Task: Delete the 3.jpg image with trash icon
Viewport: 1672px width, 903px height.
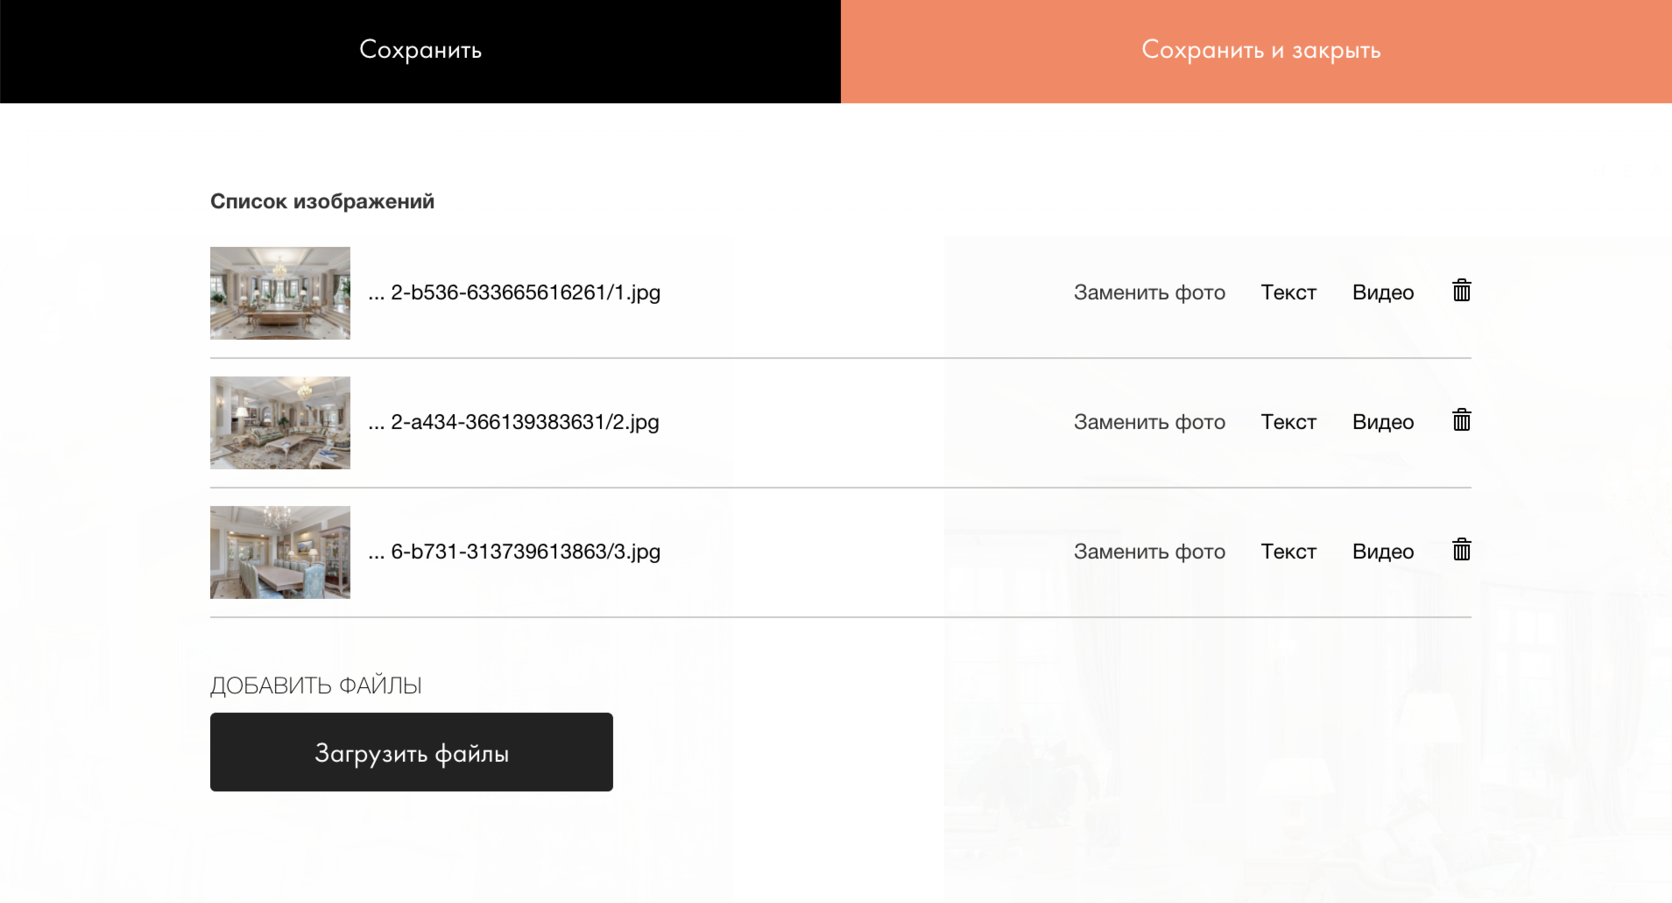Action: (x=1461, y=550)
